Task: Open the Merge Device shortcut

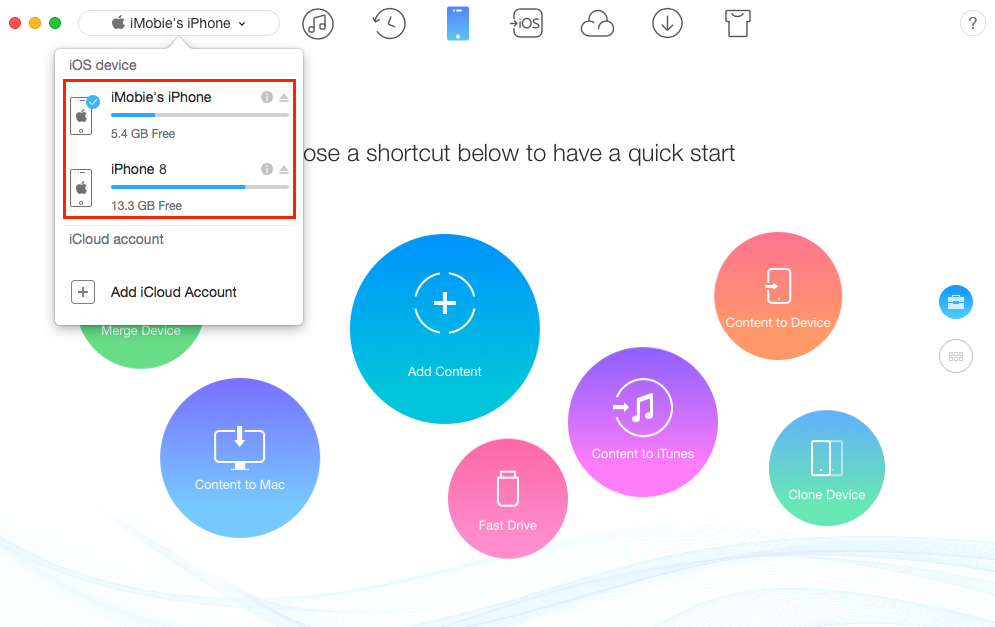Action: (x=141, y=346)
